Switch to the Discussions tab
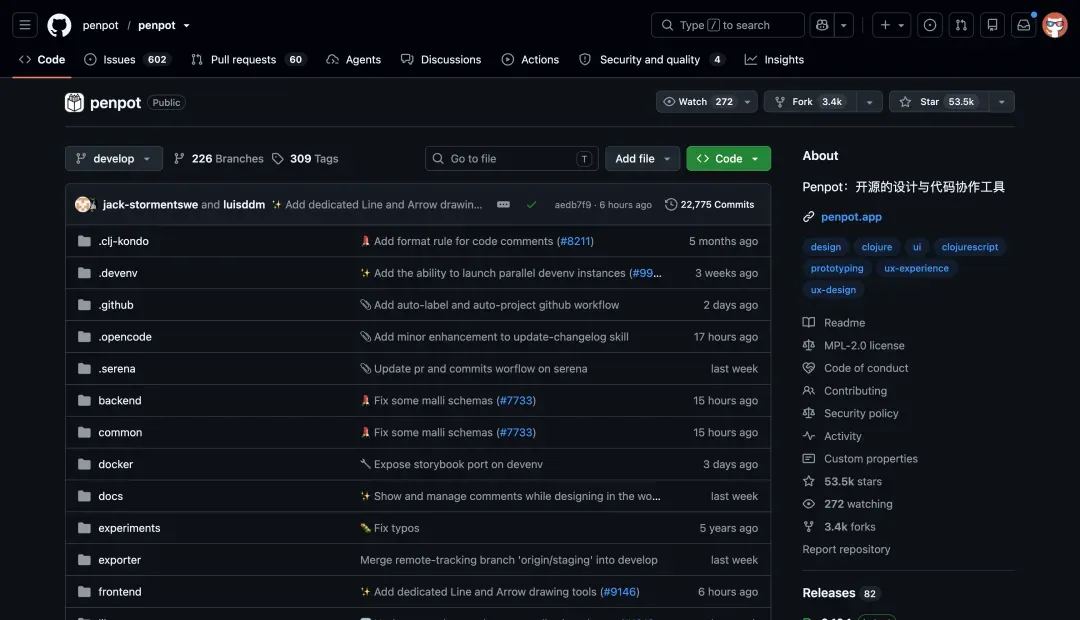Screen dimensions: 1080x620 [441, 60]
